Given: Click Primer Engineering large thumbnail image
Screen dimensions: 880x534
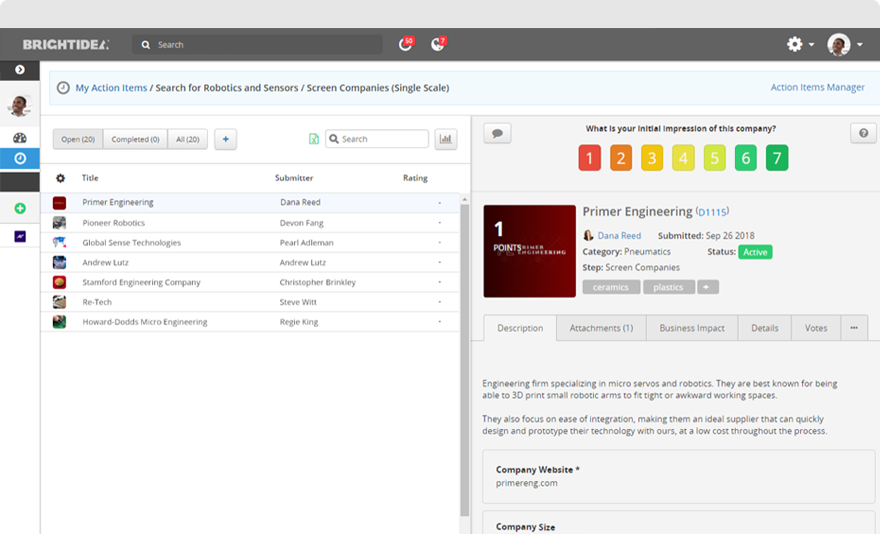Looking at the screenshot, I should click(529, 251).
